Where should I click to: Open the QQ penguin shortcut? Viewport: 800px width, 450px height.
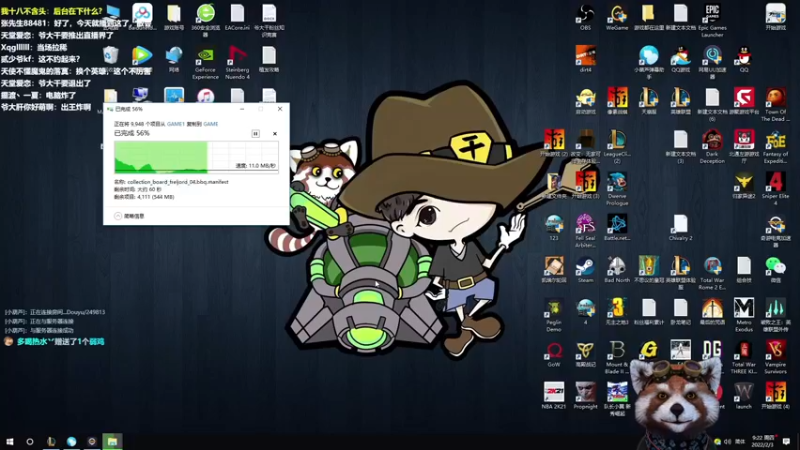click(x=744, y=56)
